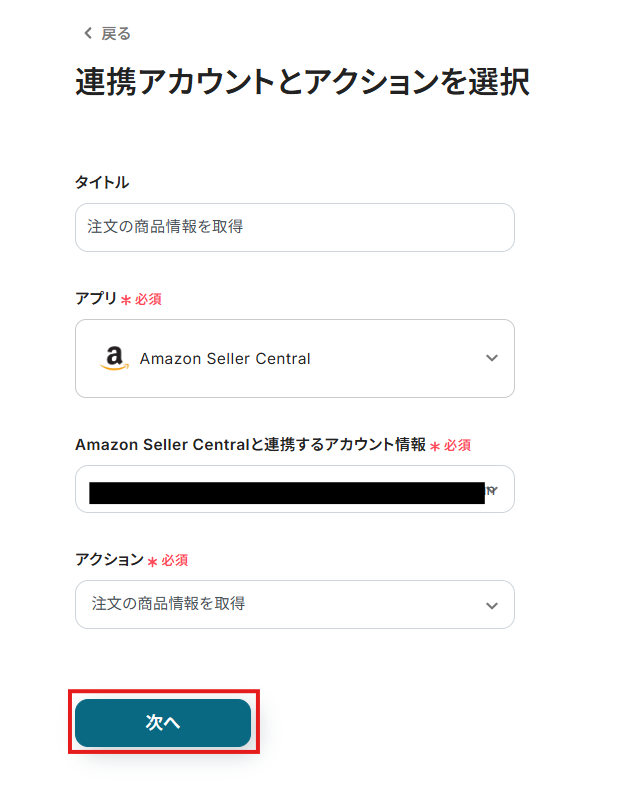This screenshot has height=790, width=642.
Task: Click the タイトル field label
Action: (102, 182)
